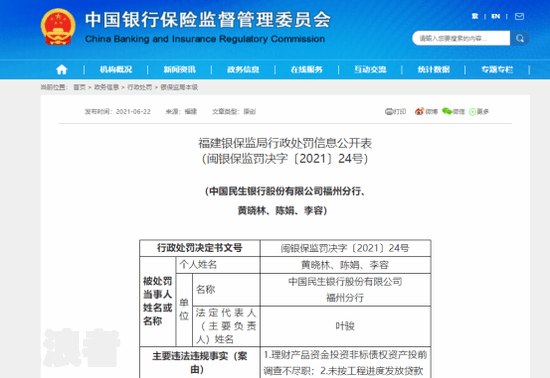Click the green 更多 plus icon
This screenshot has width=550, height=378.
472,112
